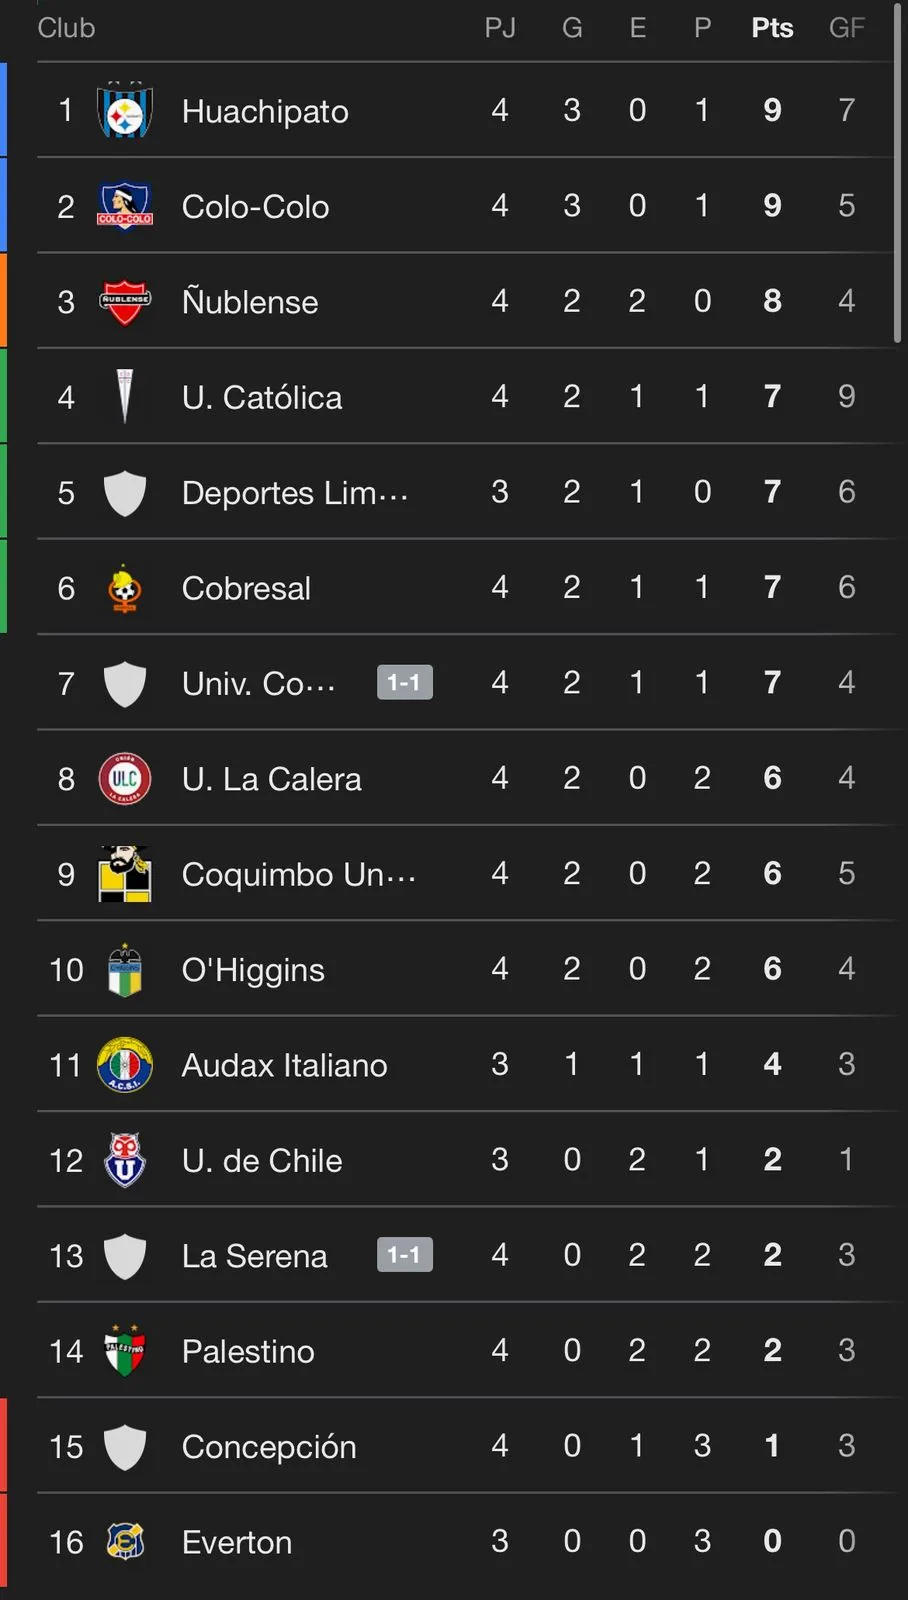Click the PJ column header
The image size is (908, 1600).
(500, 28)
